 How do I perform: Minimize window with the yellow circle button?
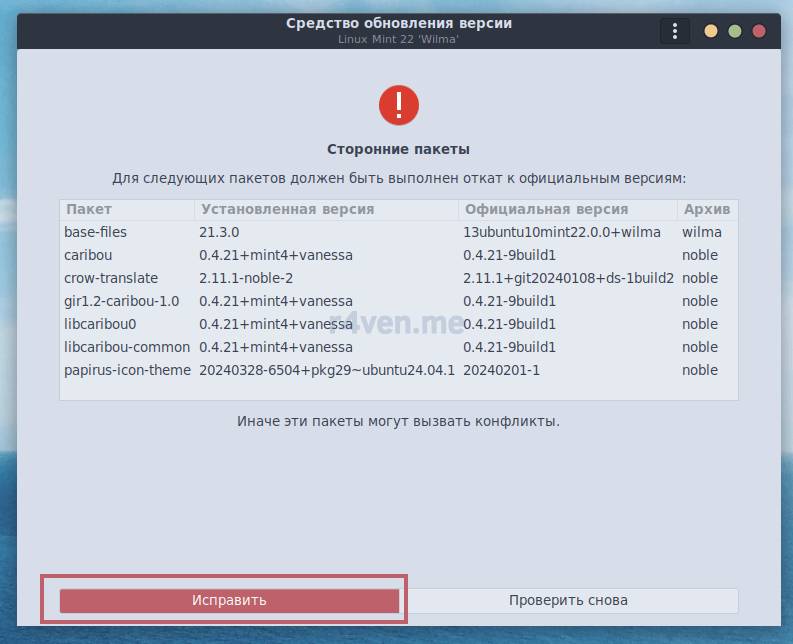711,31
